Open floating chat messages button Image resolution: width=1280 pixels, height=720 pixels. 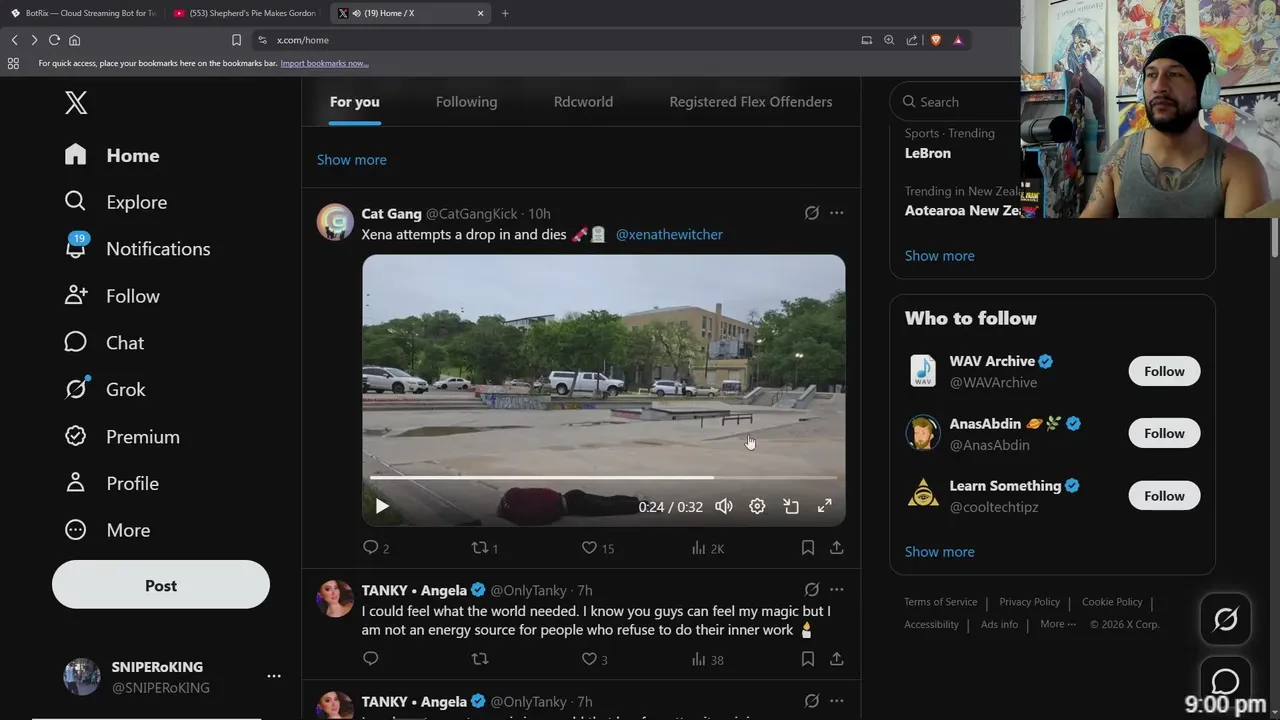(1225, 681)
